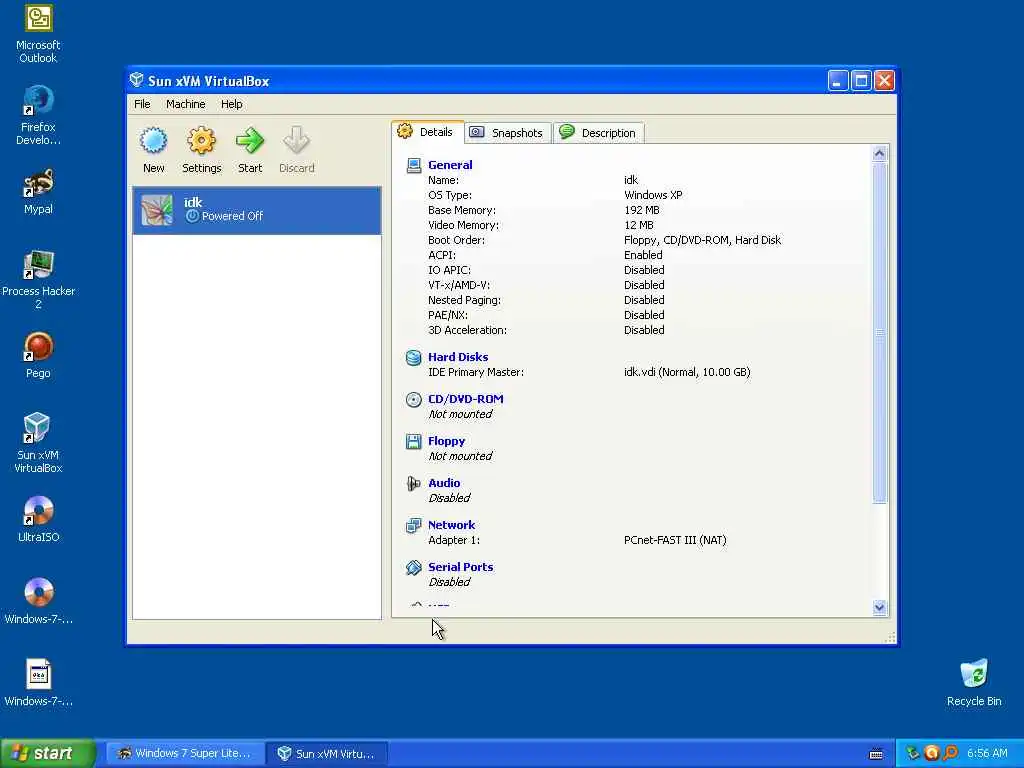
Task: Click the Hard Disks section icon
Action: pos(413,357)
